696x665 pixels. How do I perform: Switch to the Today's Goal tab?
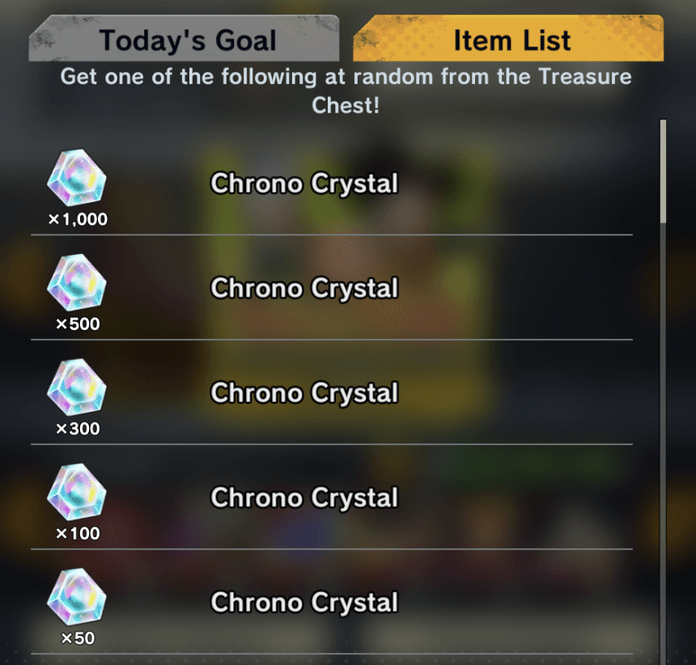click(x=187, y=41)
